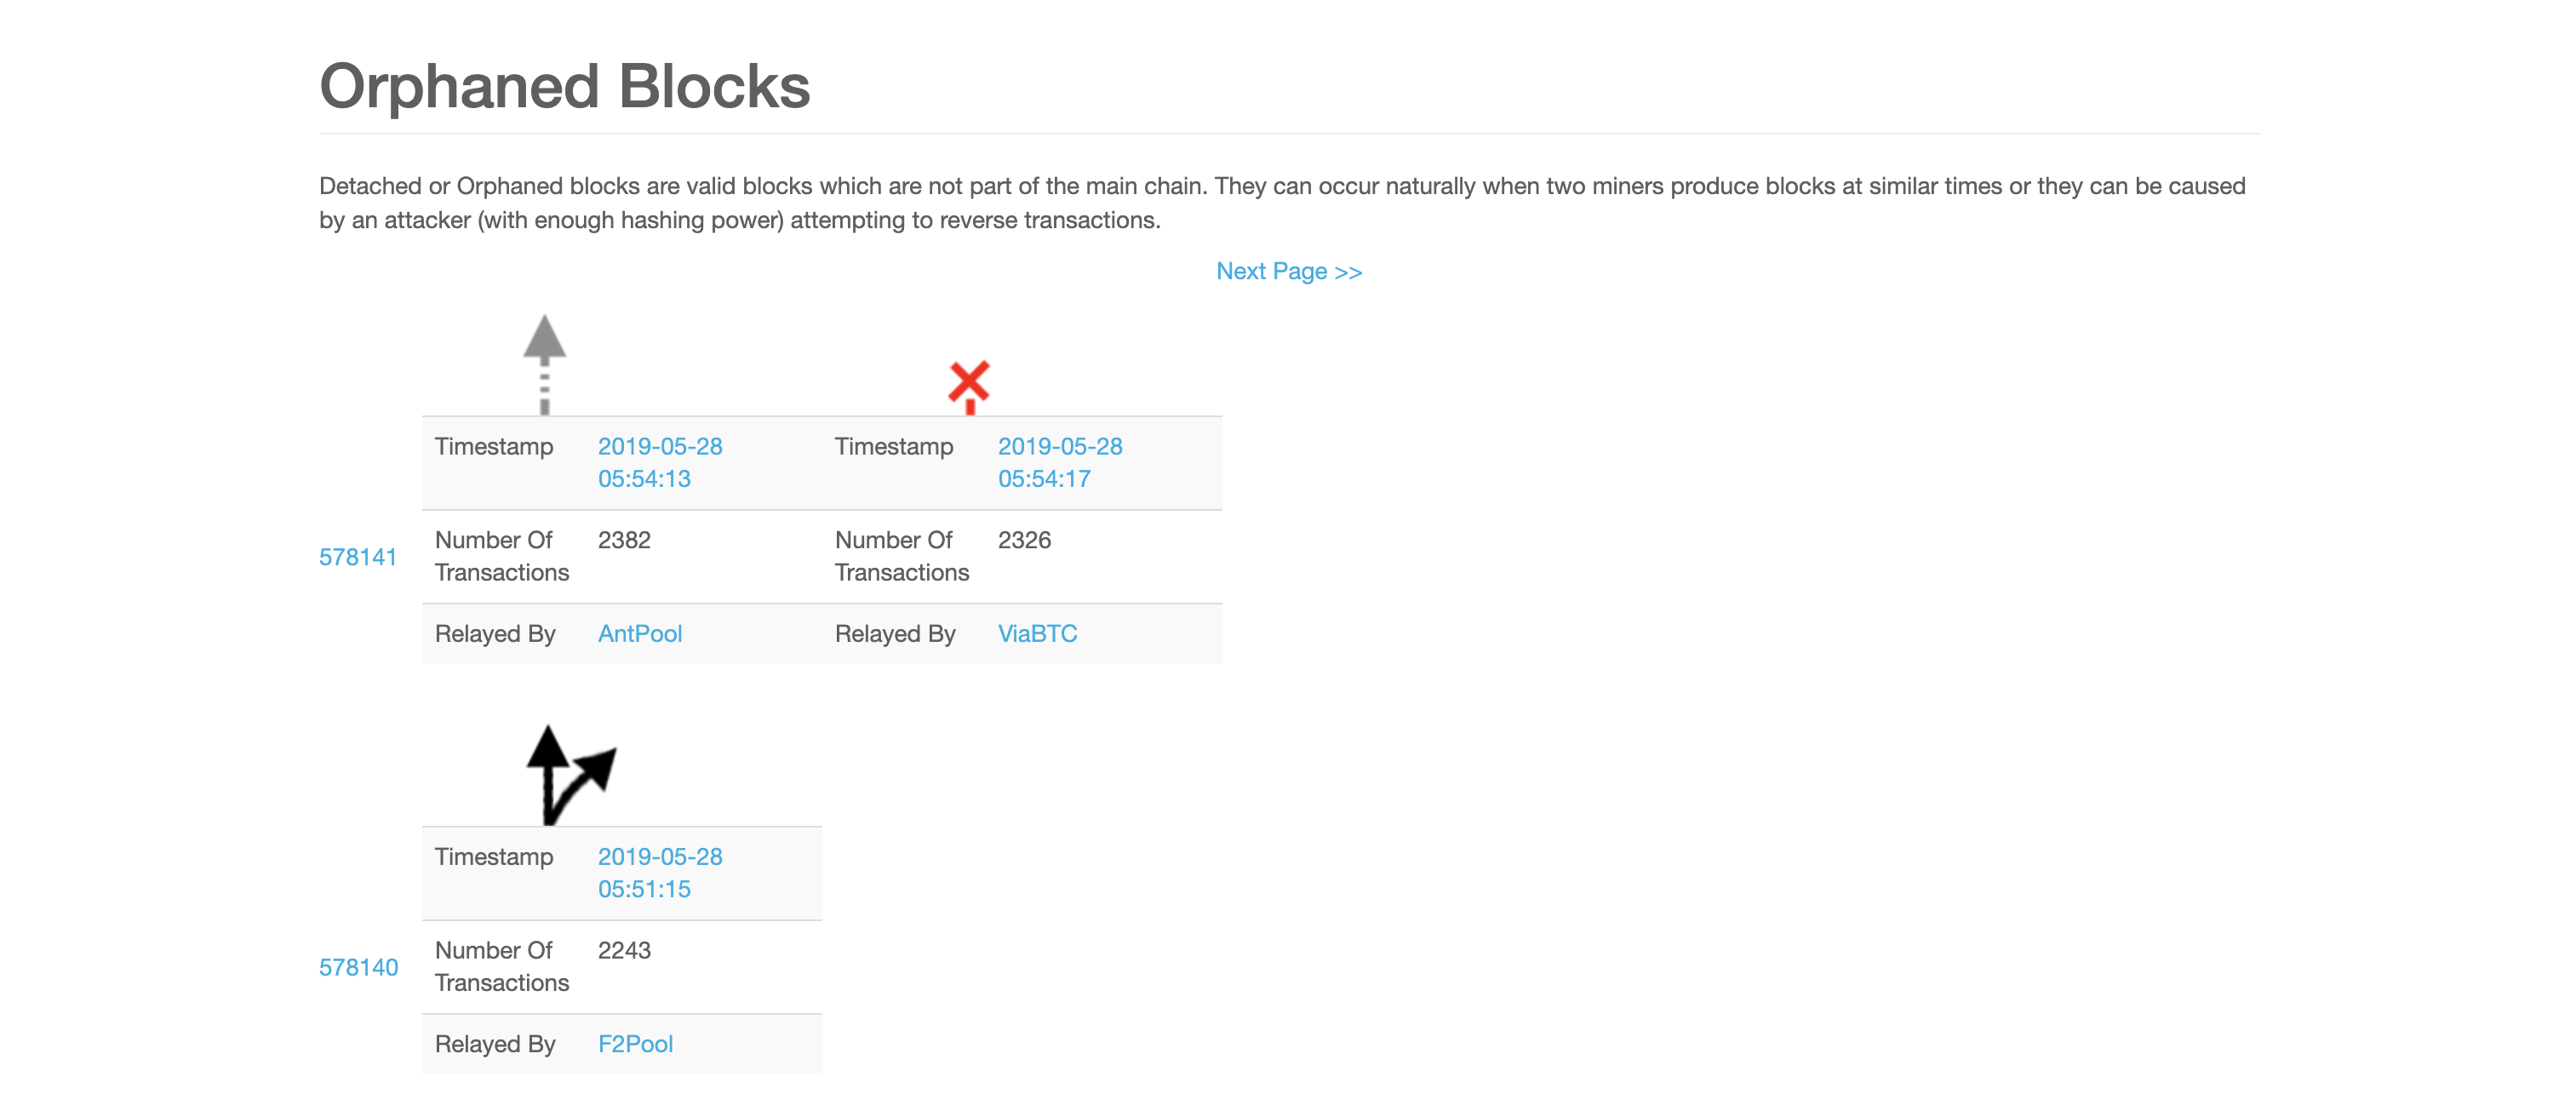
Task: Click transaction count 2382
Action: tap(624, 540)
